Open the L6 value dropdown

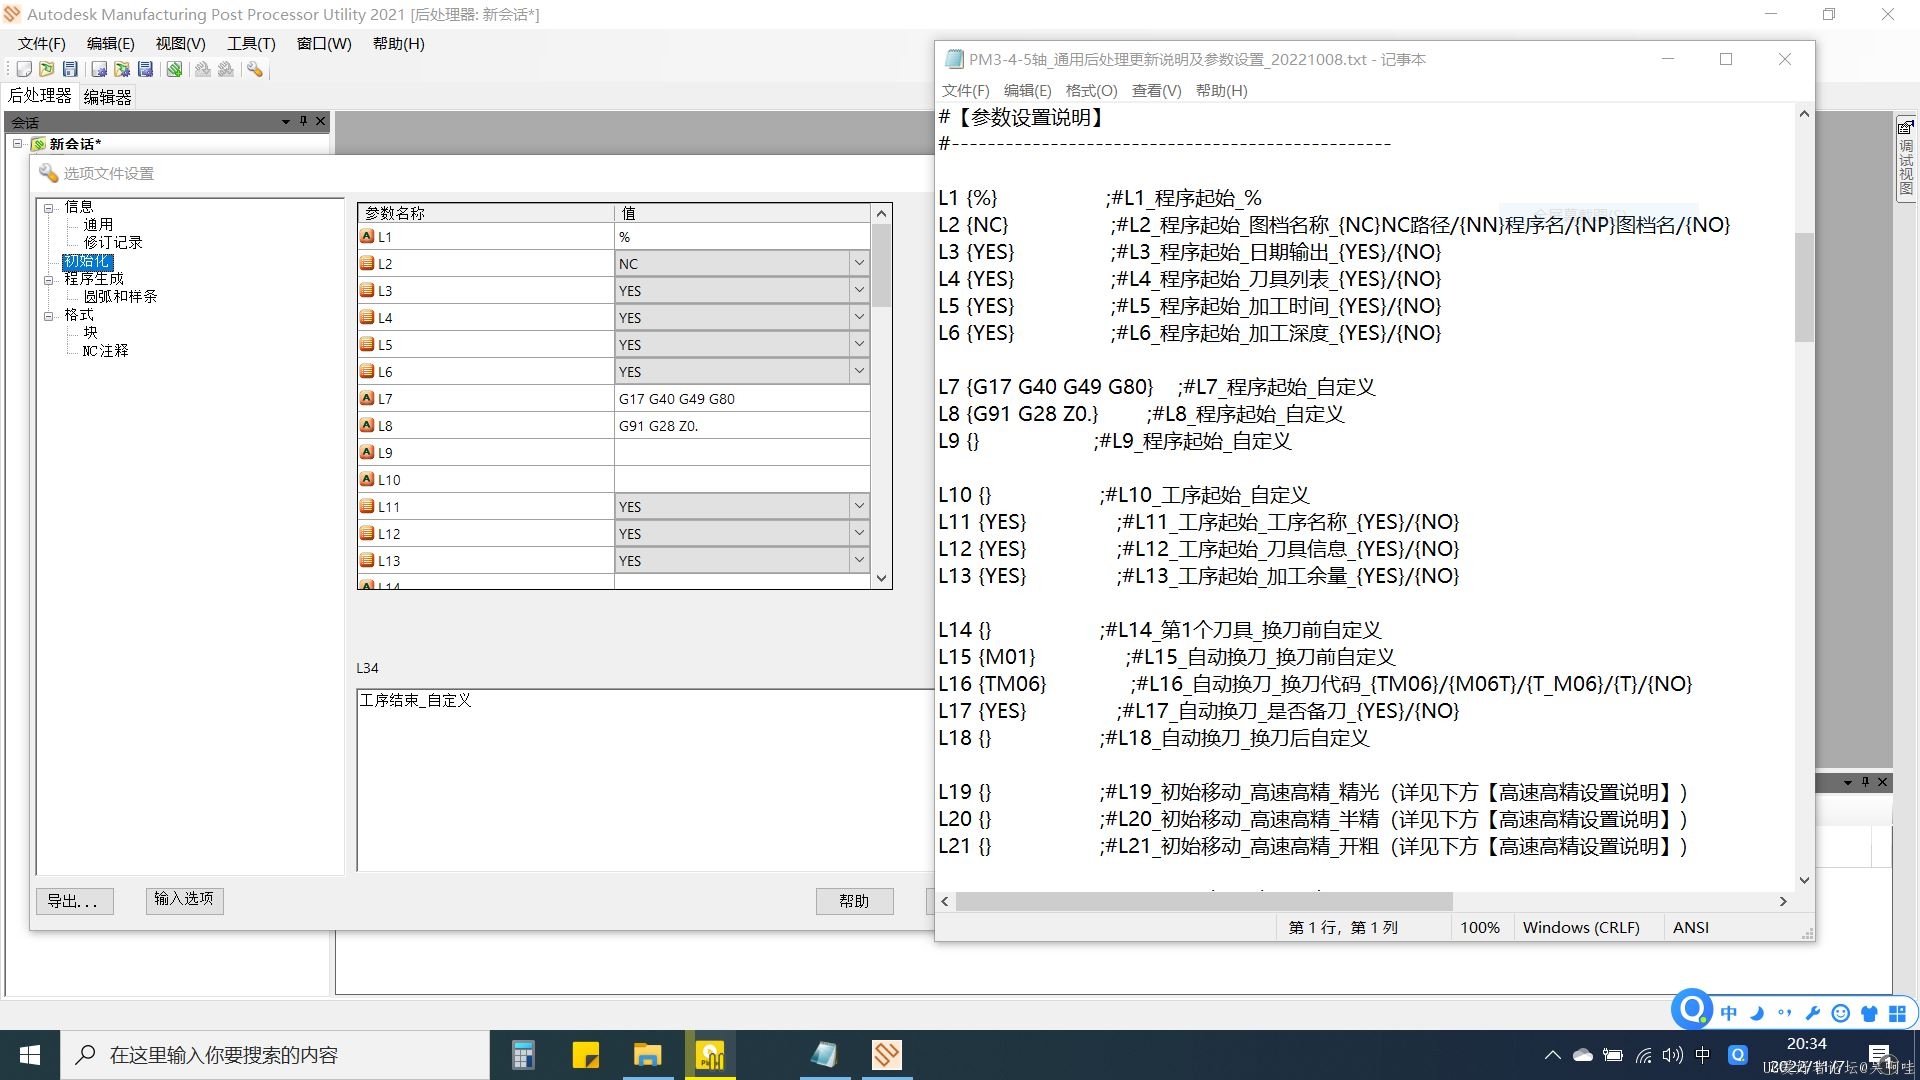[859, 371]
